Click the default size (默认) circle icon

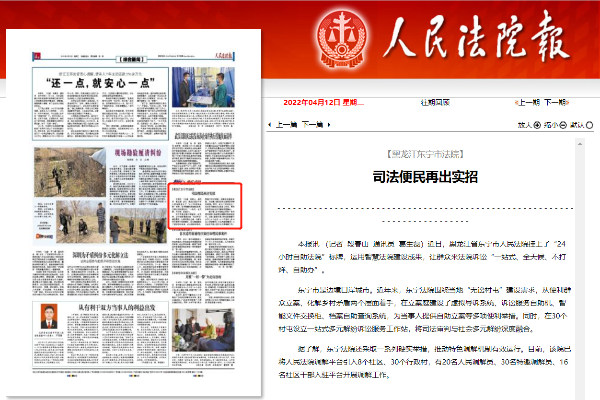pos(587,126)
